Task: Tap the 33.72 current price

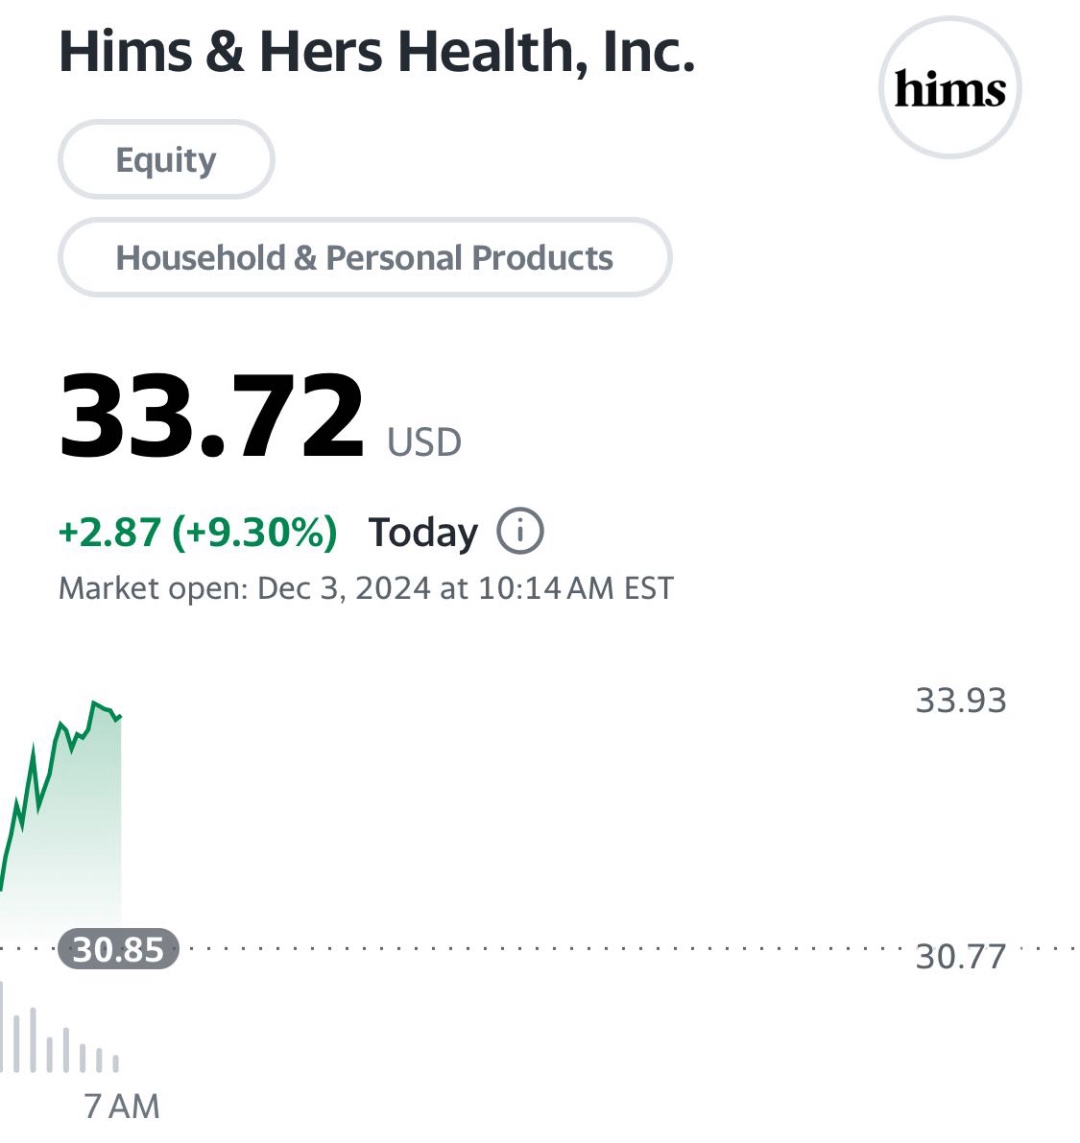Action: (211, 417)
